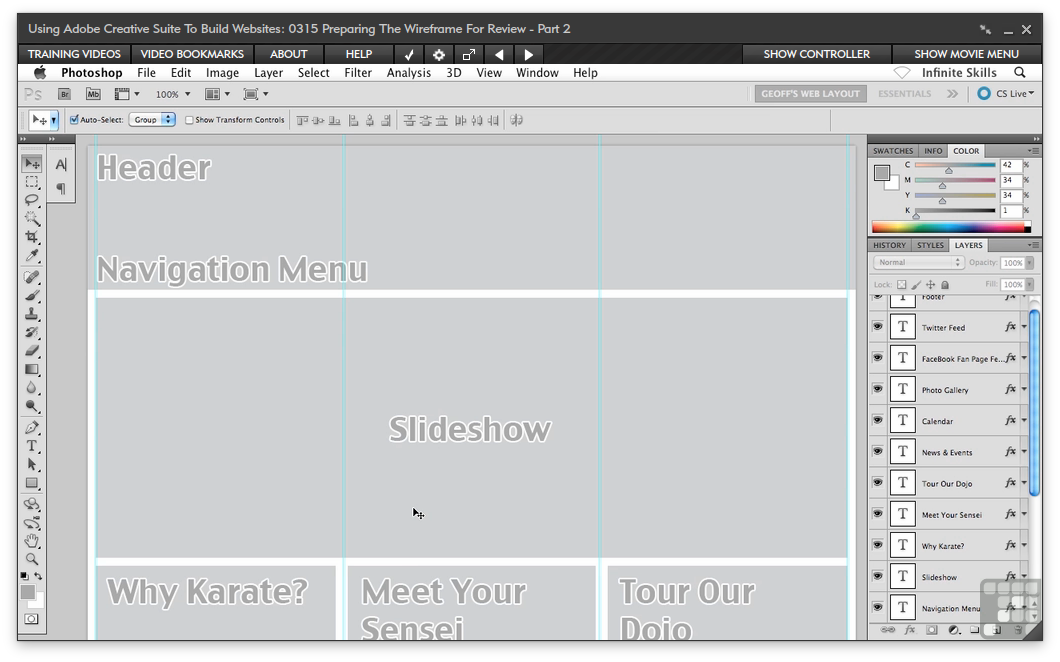Hide the Tour Our Dojo layer

click(x=877, y=482)
